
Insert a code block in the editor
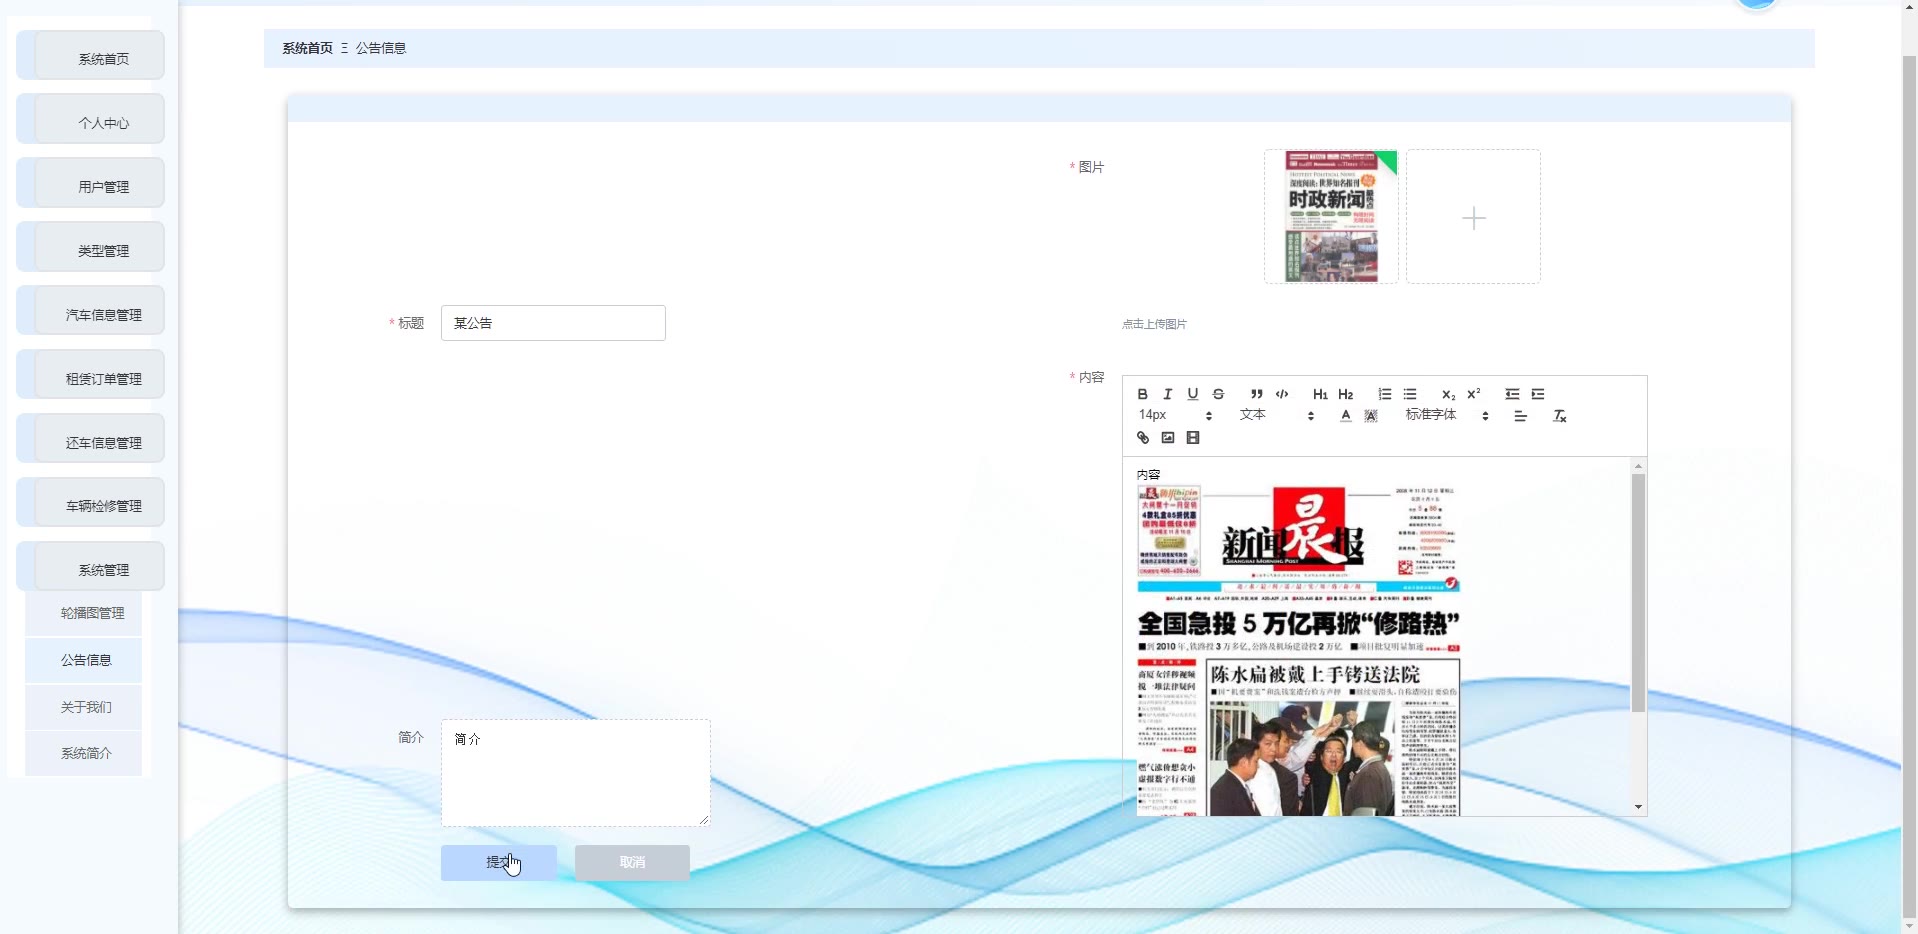1282,394
